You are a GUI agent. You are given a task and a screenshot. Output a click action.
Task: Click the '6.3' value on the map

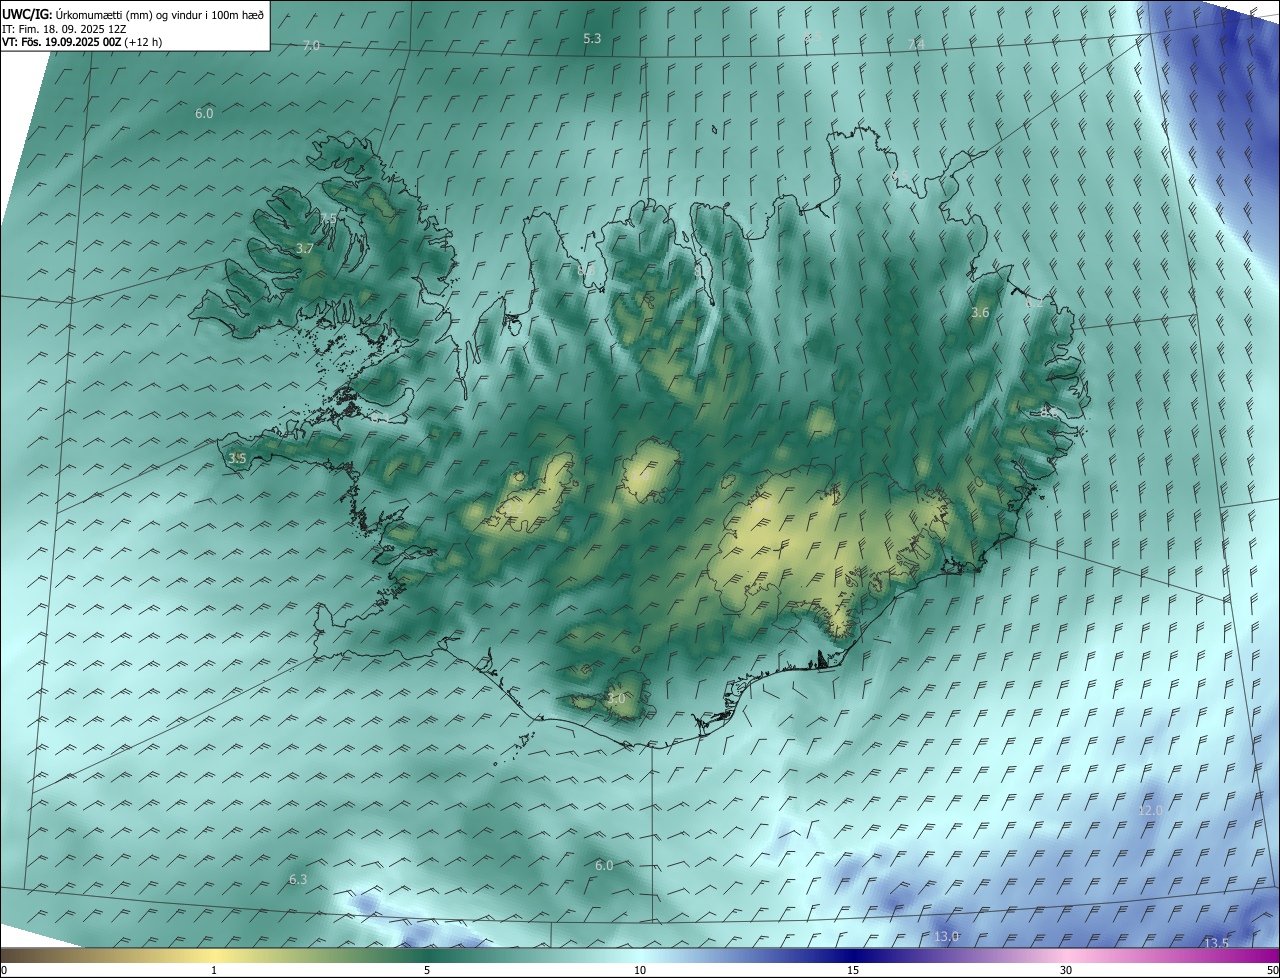[x=298, y=880]
